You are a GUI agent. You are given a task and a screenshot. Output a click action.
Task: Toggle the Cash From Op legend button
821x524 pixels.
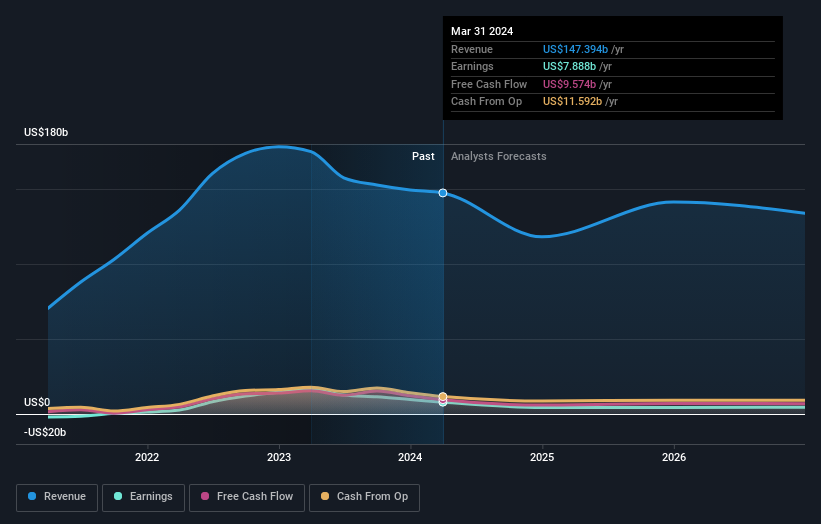(x=364, y=497)
